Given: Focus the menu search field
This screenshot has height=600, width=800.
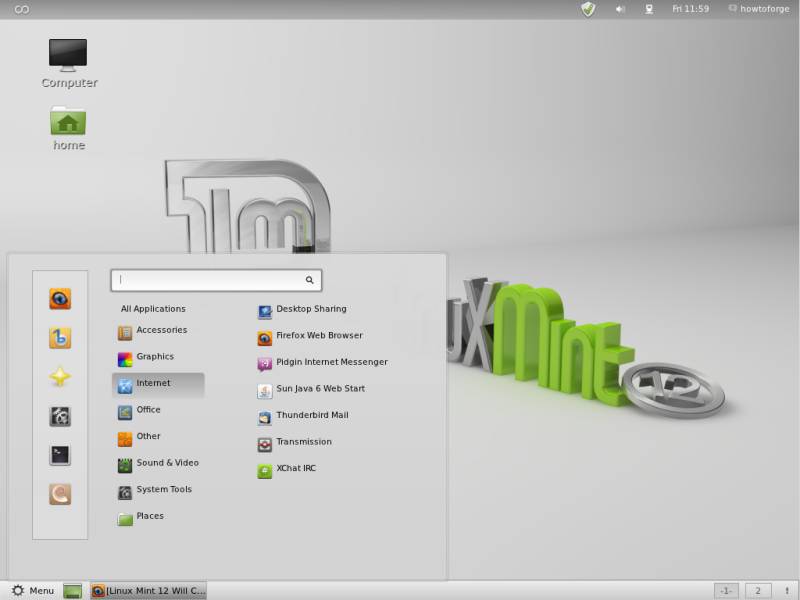Looking at the screenshot, I should 216,280.
